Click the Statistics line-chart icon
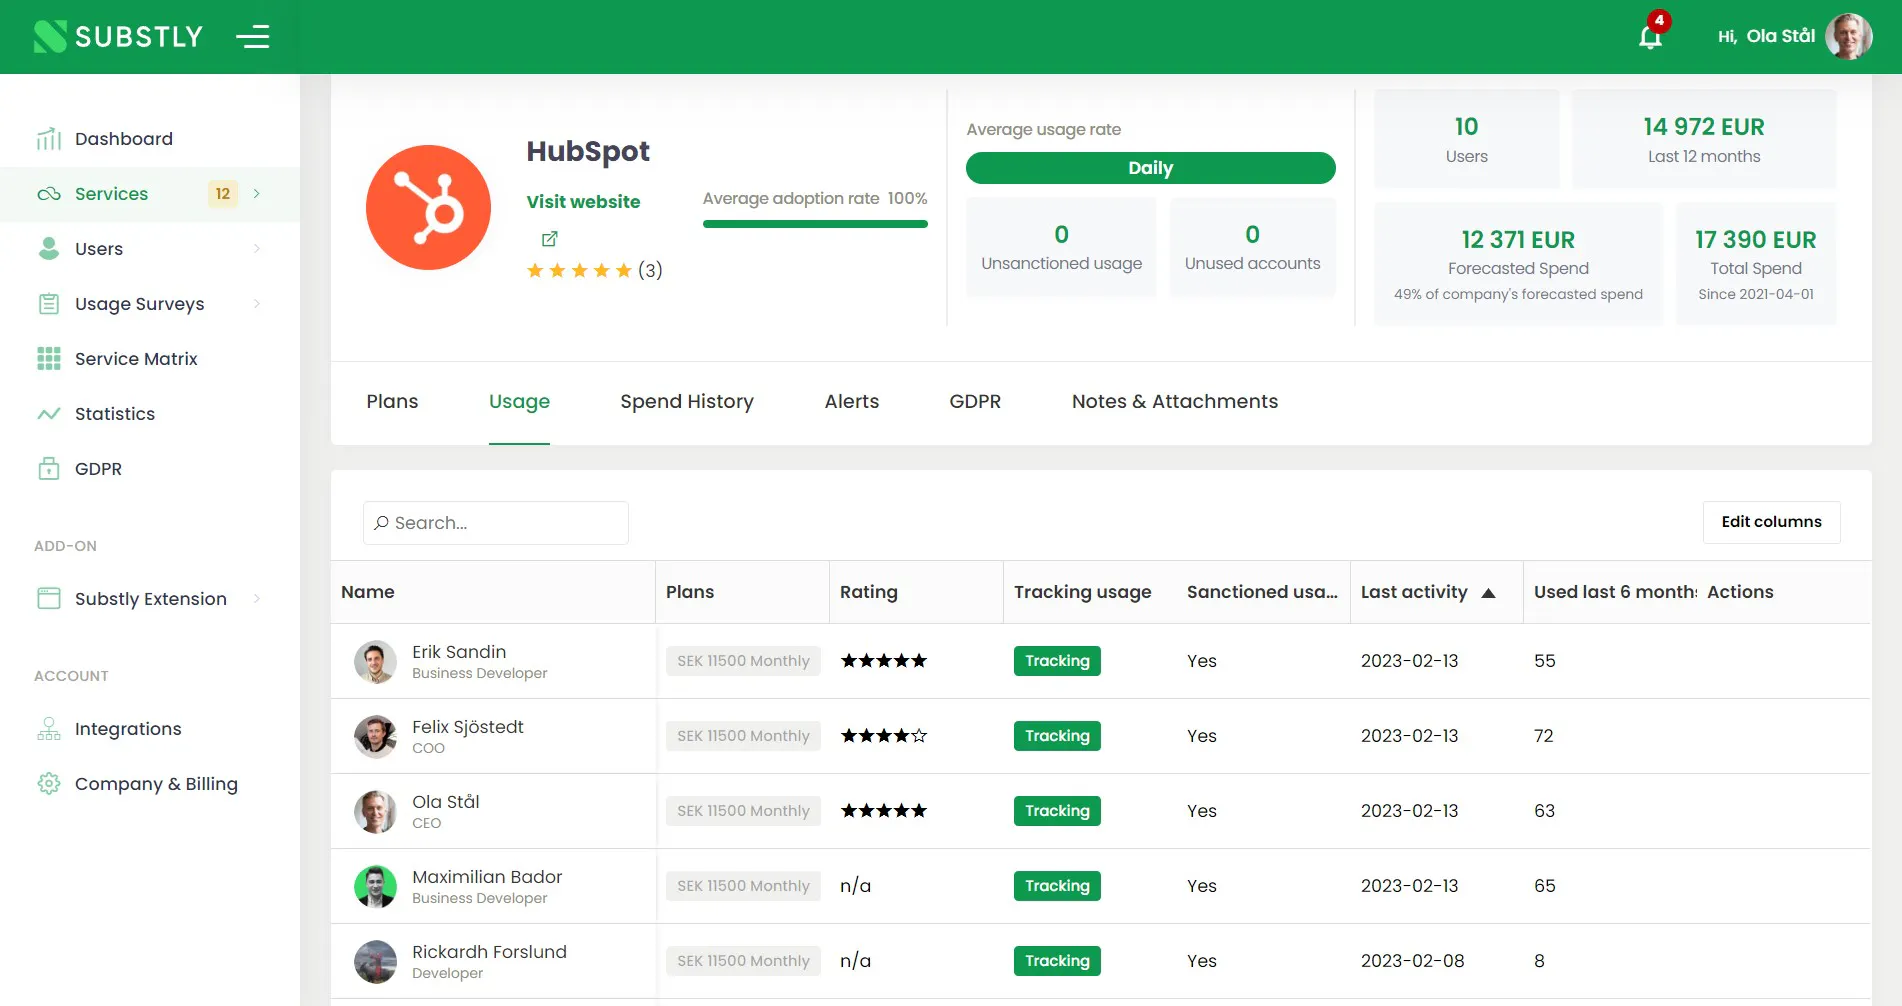1902x1006 pixels. click(x=49, y=414)
